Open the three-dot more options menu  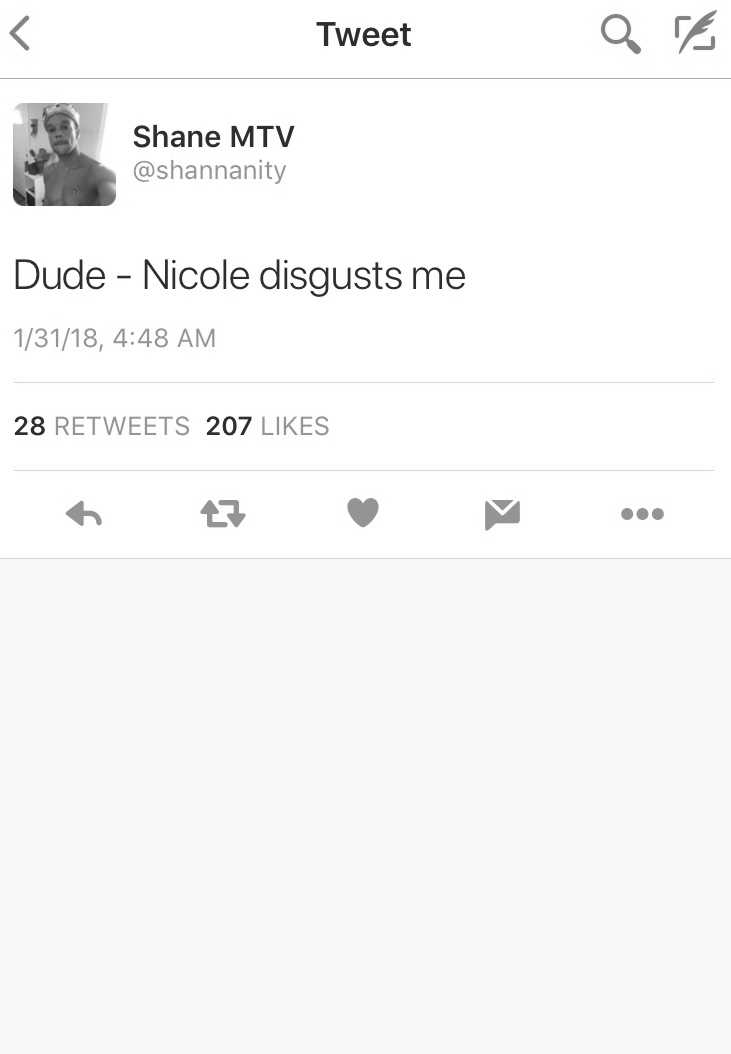pos(642,514)
